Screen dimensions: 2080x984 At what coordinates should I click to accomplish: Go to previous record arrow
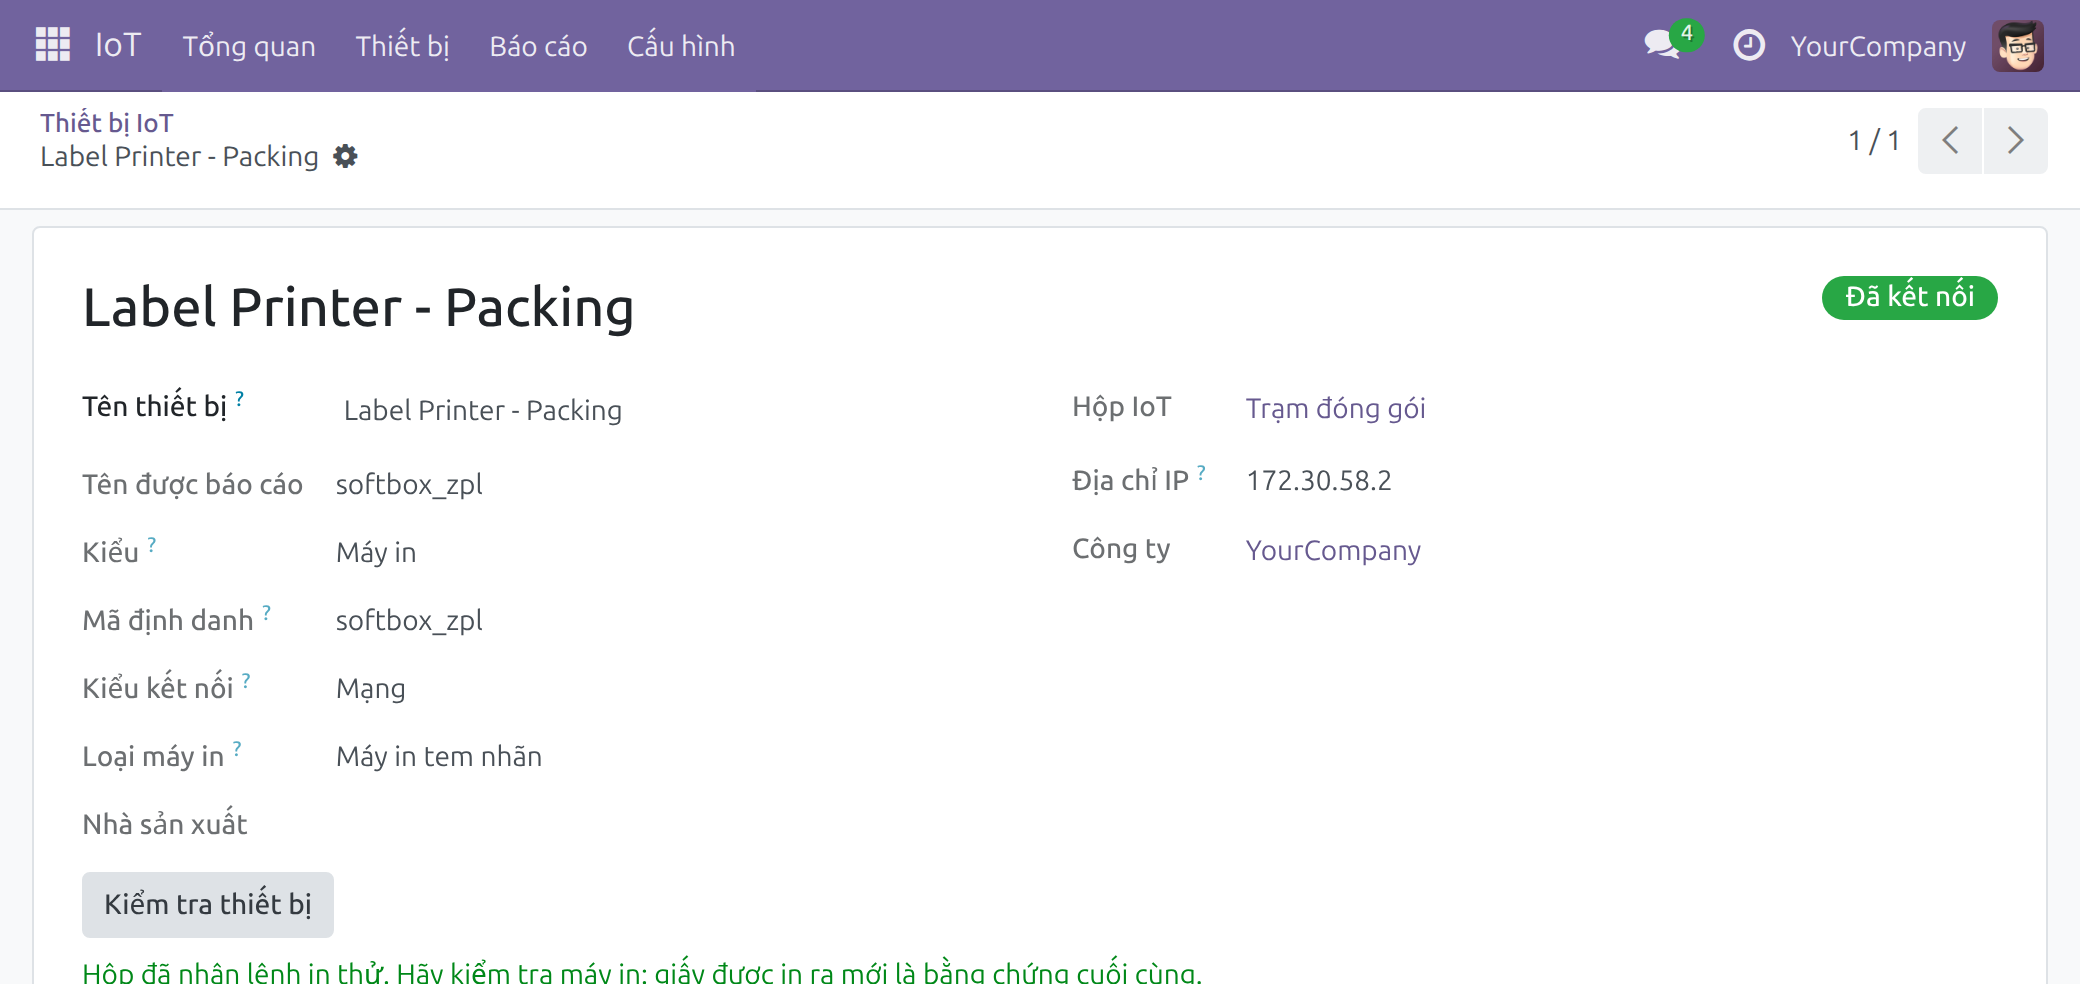(x=1950, y=141)
